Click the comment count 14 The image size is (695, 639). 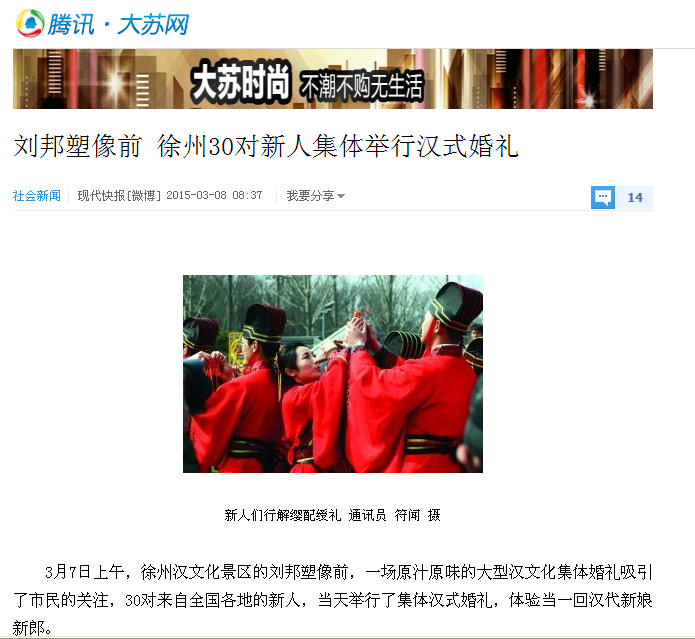[635, 198]
